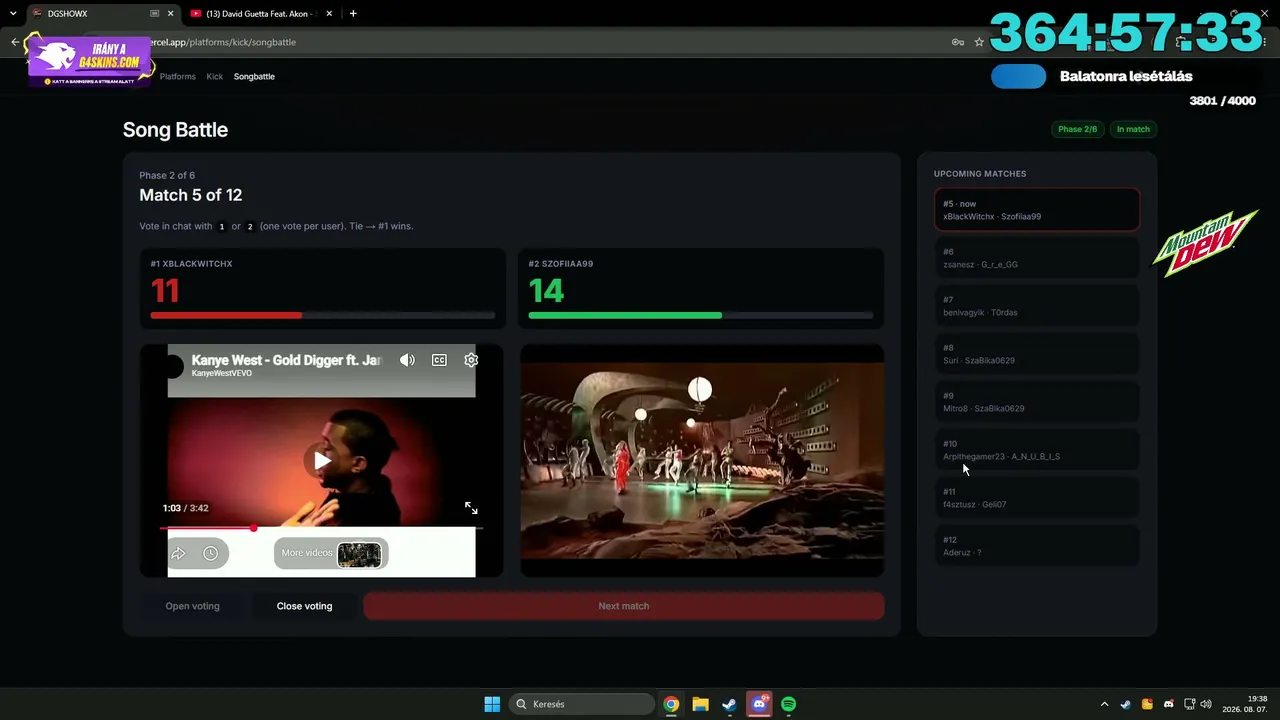Image resolution: width=1280 pixels, height=720 pixels.
Task: Click the #1 XBLACKWITCHX vote bar
Action: pyautogui.click(x=322, y=315)
